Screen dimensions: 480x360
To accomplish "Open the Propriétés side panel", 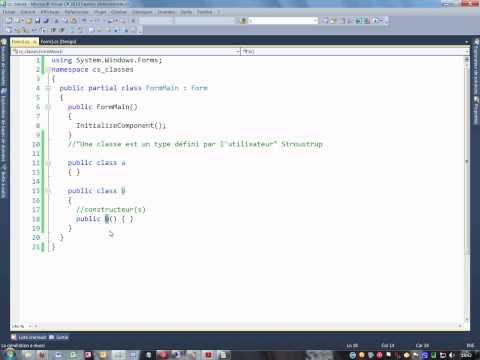I will point(476,110).
